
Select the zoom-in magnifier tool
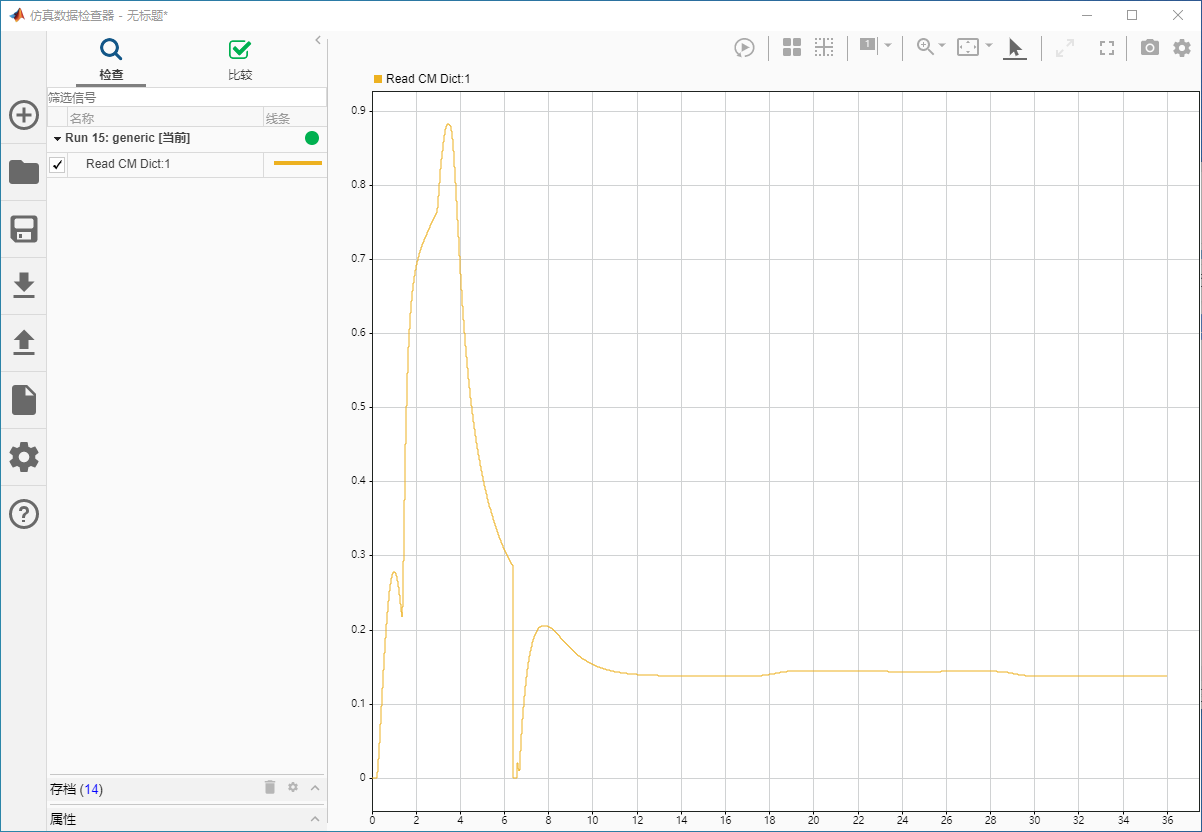tap(925, 47)
